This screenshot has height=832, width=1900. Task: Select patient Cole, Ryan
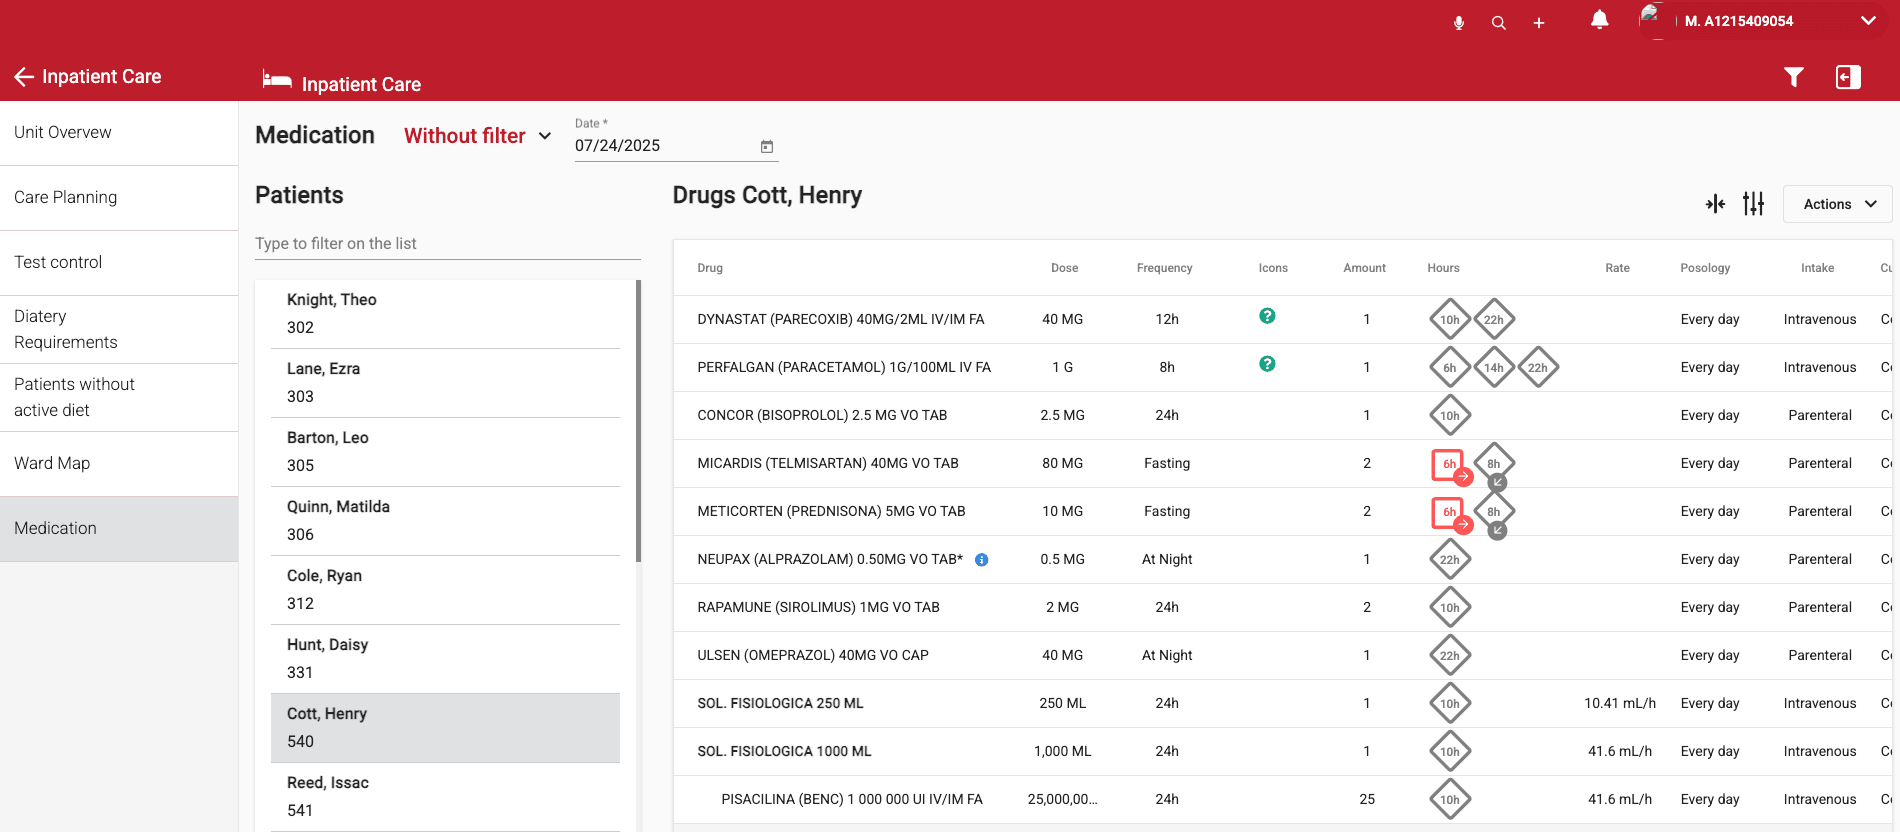pos(445,590)
